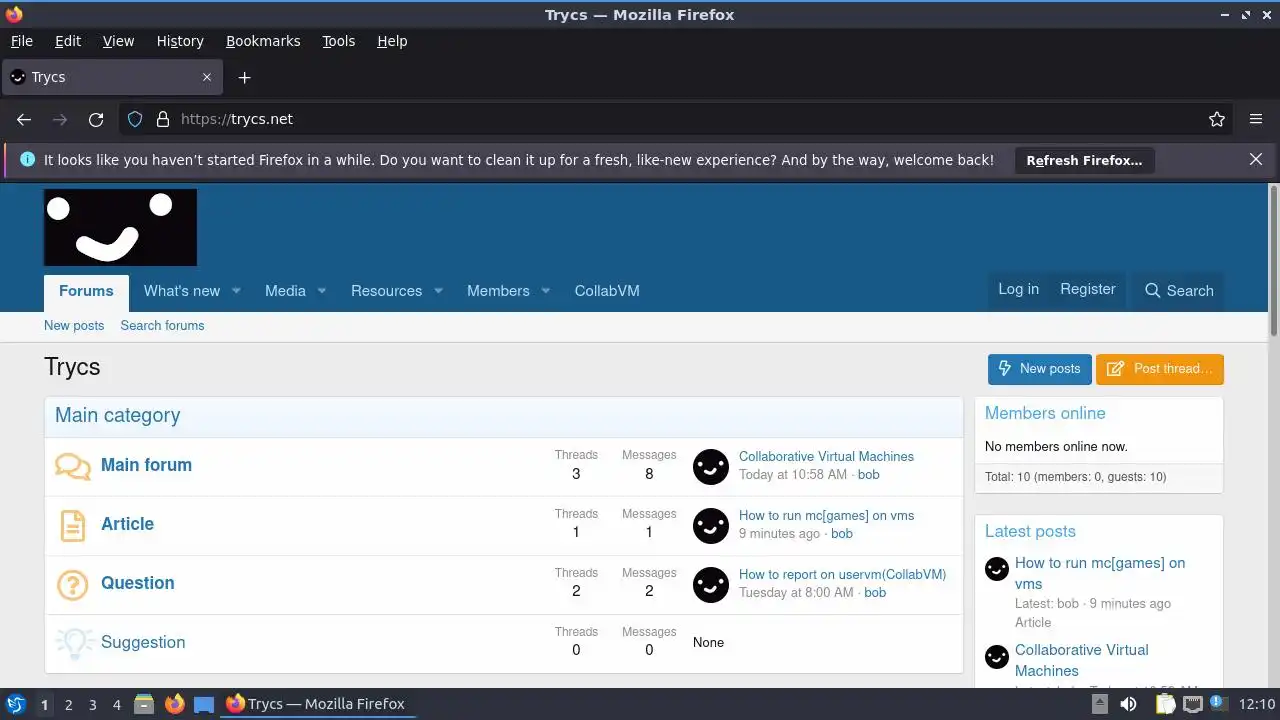
Task: Go back using the browser back arrow
Action: coord(24,119)
